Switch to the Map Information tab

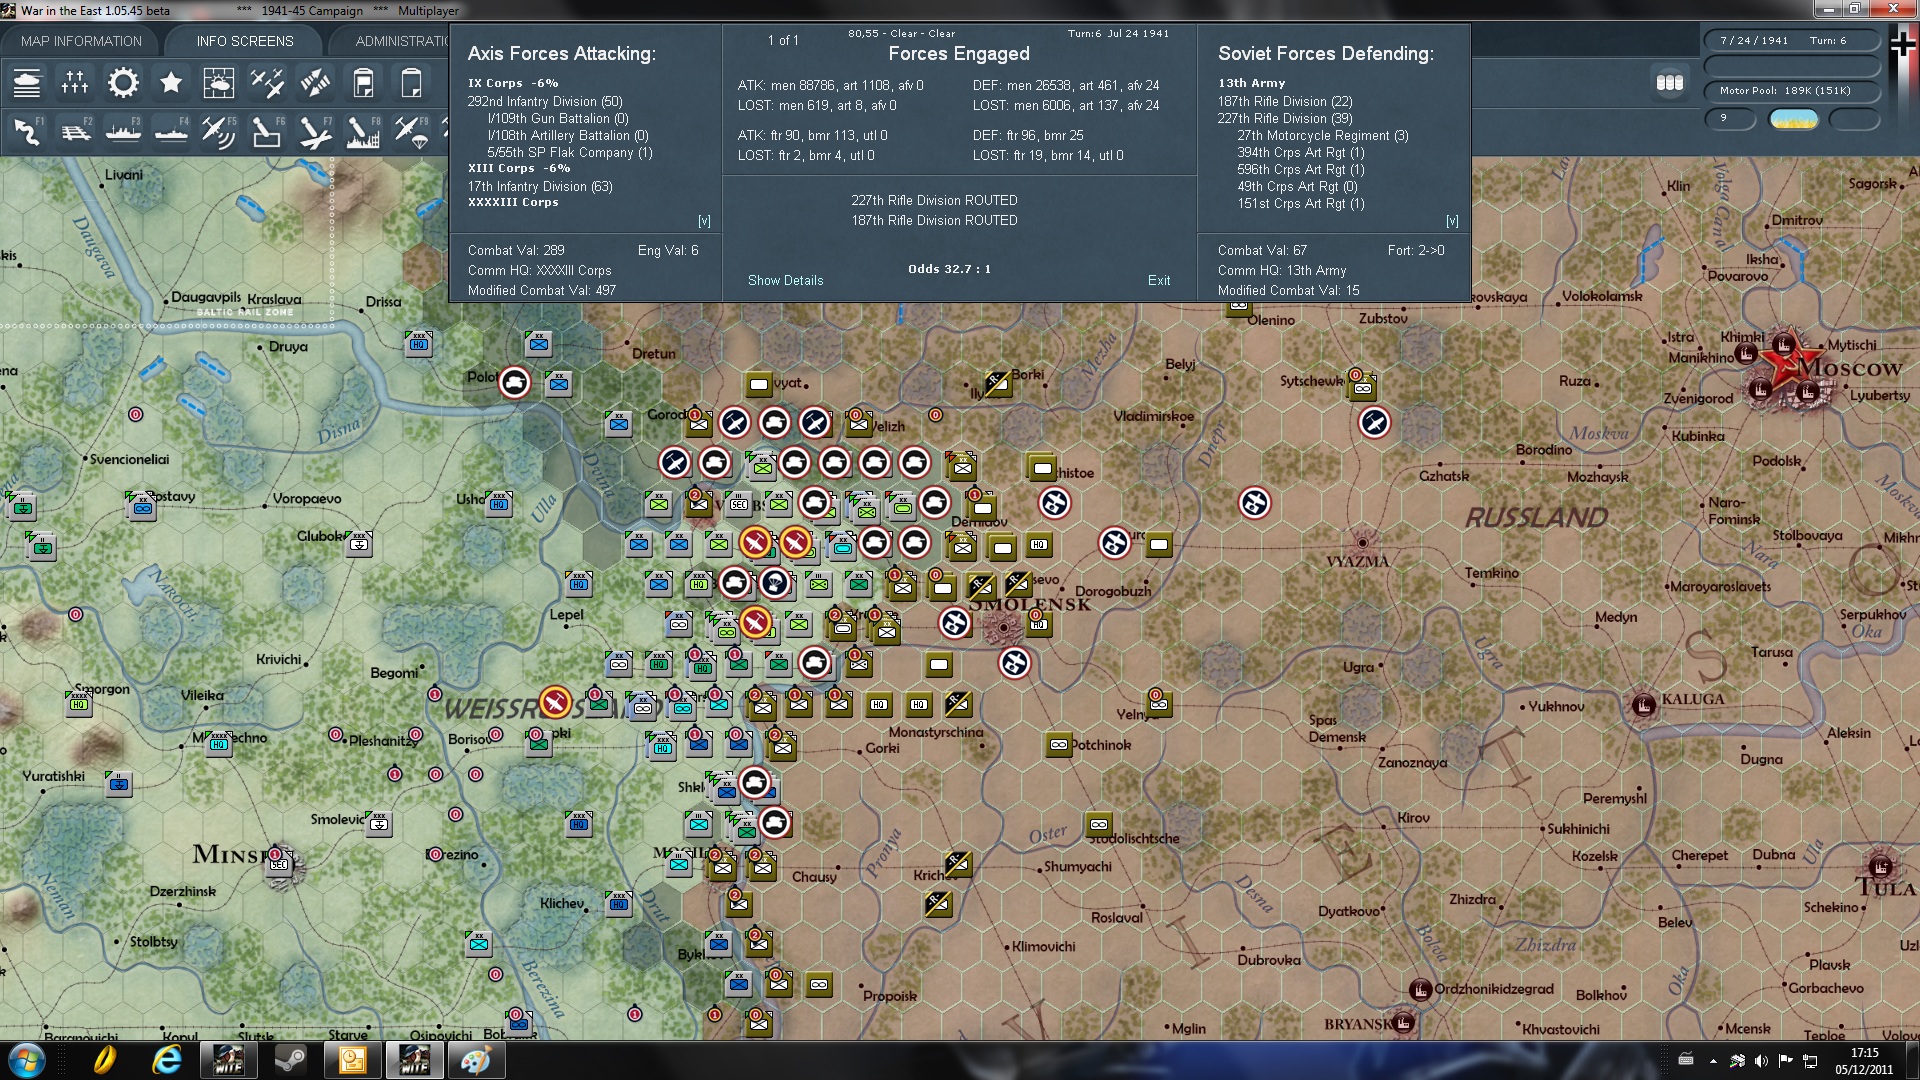click(x=81, y=41)
